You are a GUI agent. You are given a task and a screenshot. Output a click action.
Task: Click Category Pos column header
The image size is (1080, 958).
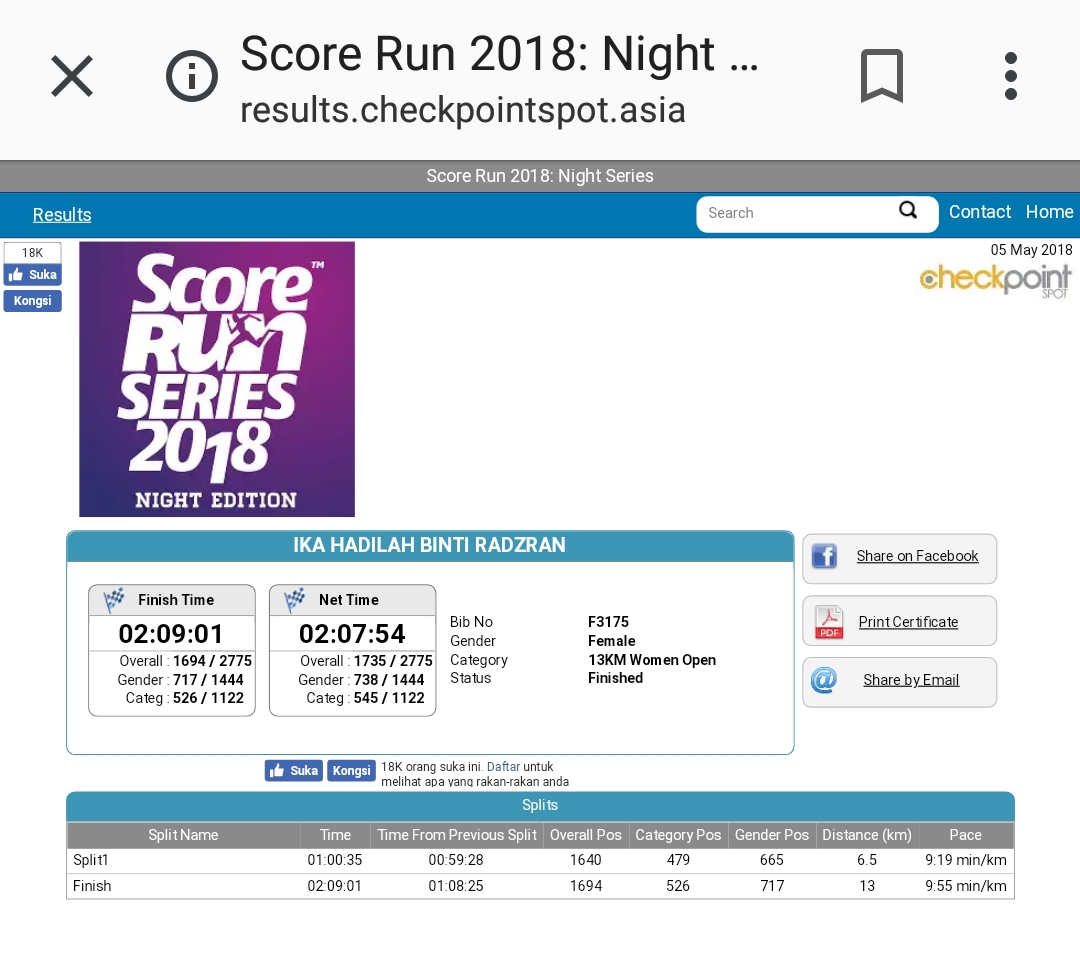678,835
